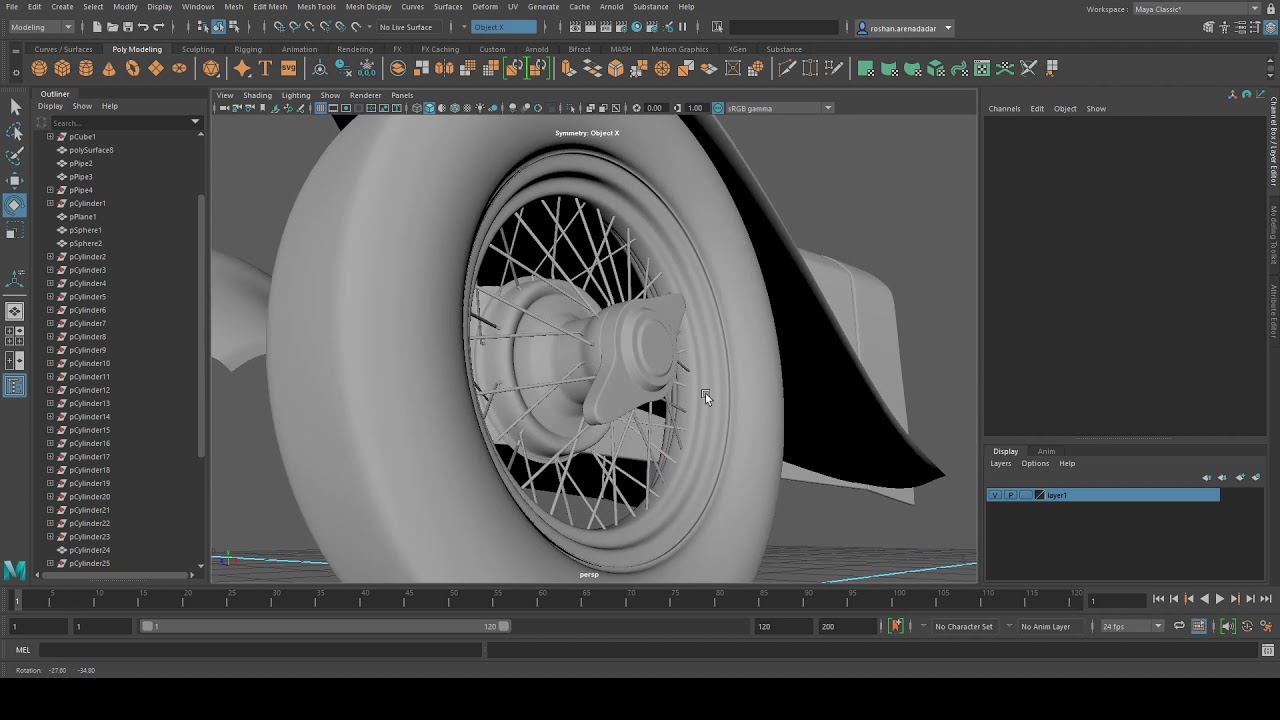Select pSphere1 in the Outliner
The height and width of the screenshot is (720, 1280).
point(85,230)
